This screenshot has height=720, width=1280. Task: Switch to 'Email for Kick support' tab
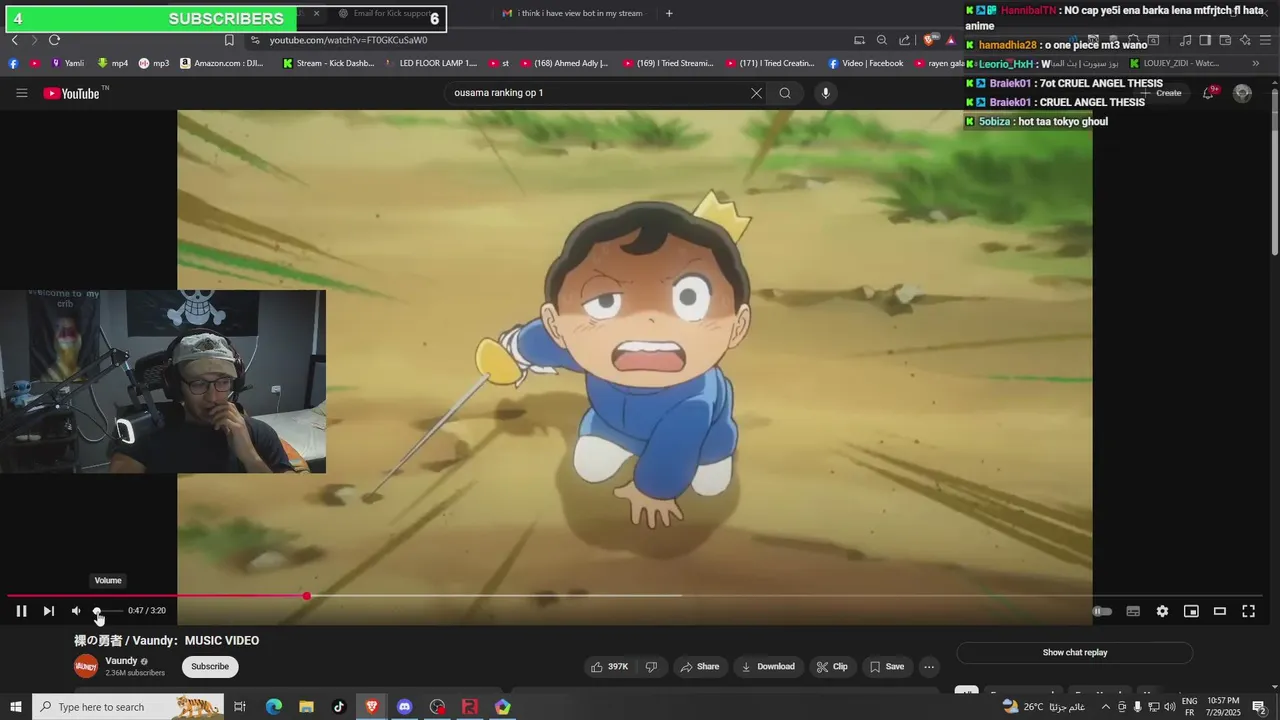pyautogui.click(x=385, y=13)
